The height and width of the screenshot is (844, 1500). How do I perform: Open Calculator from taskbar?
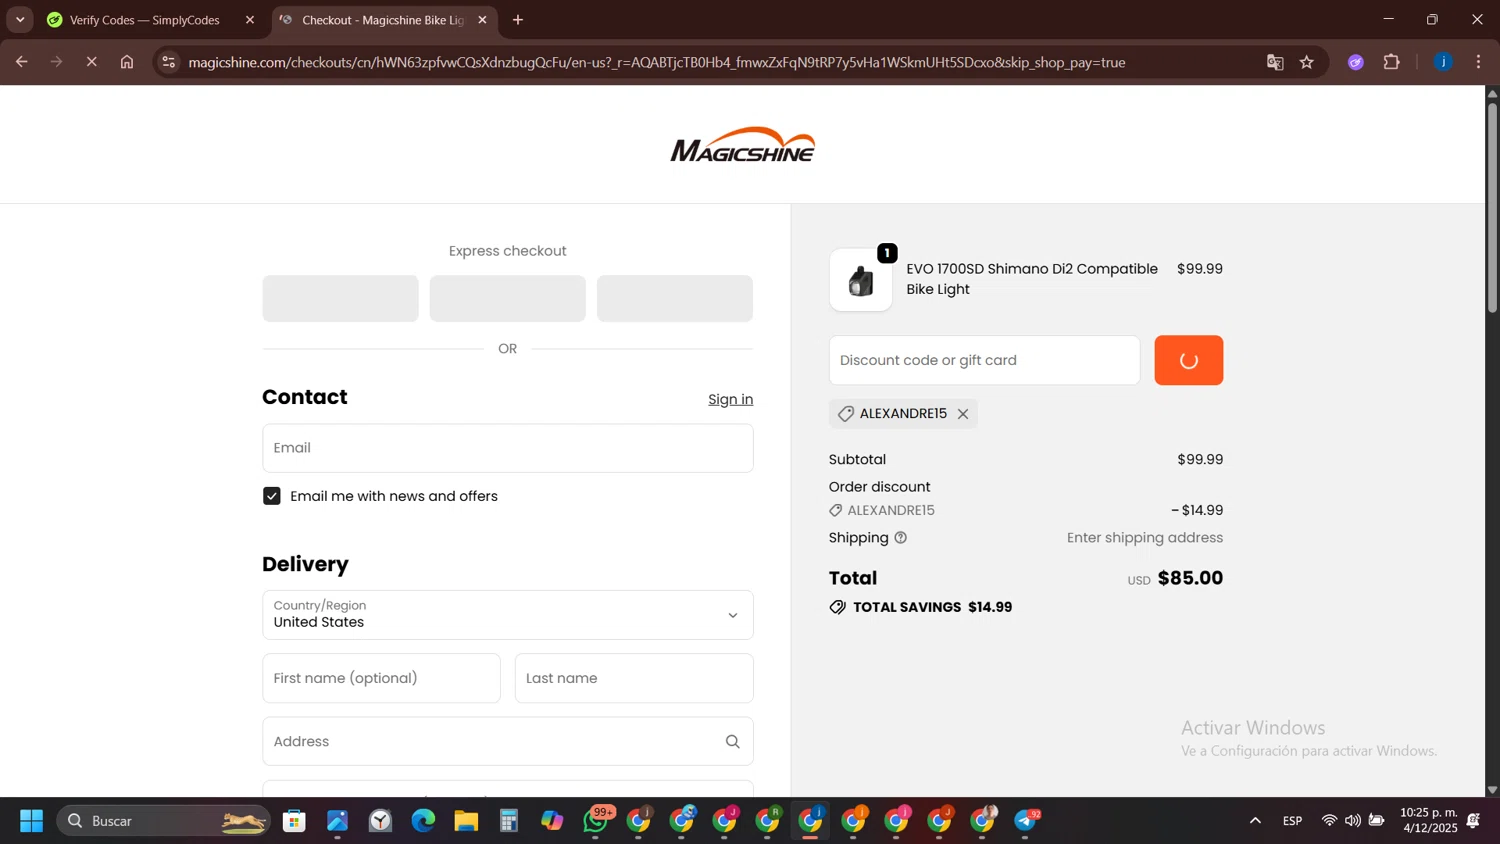[509, 821]
